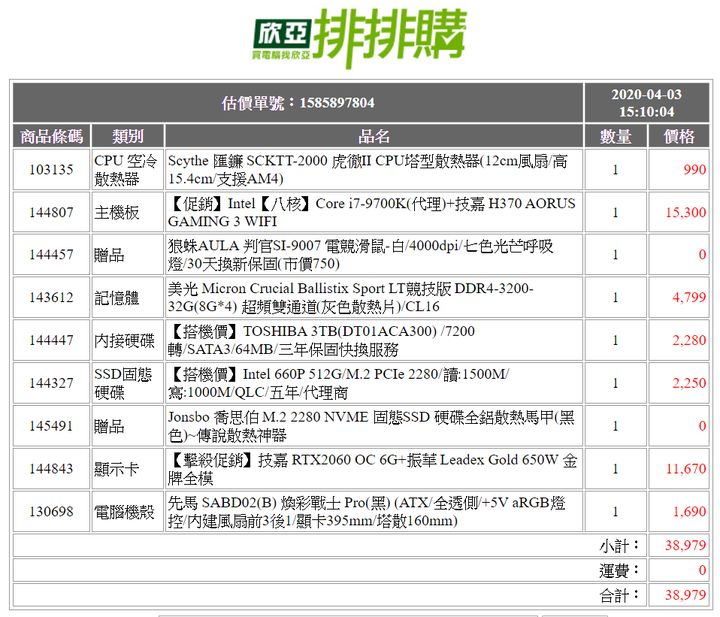Click the TOSHIBA 3TB product name
This screenshot has height=617, width=720.
point(321,340)
